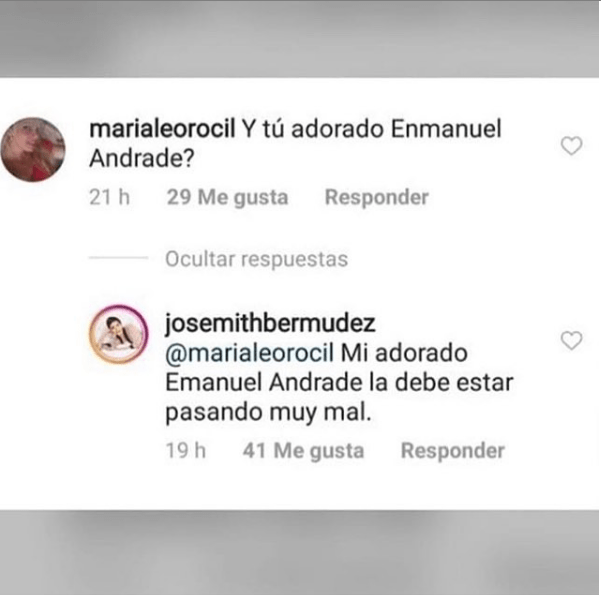Click the 21 h timestamp
The width and height of the screenshot is (601, 595).
pos(109,197)
